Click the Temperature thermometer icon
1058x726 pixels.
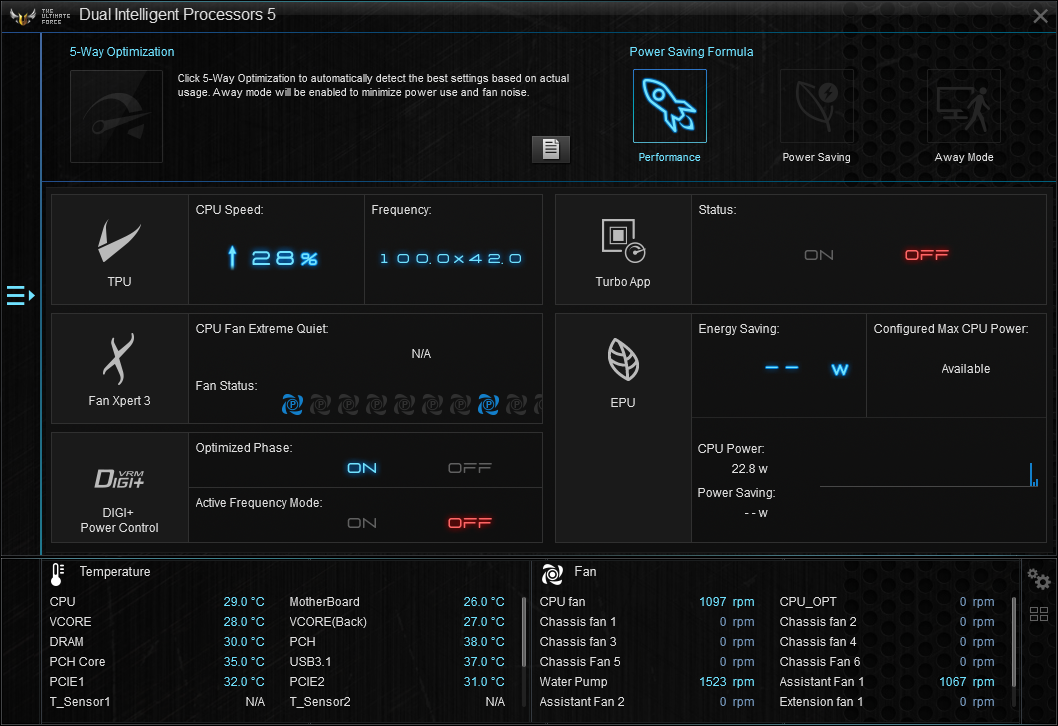coord(57,574)
